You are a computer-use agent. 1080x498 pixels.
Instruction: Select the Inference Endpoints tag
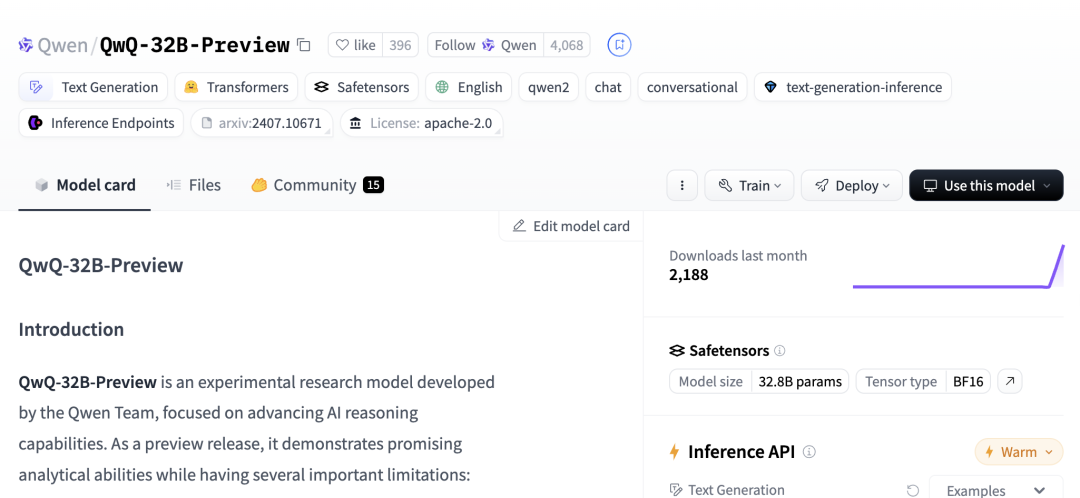coord(101,123)
